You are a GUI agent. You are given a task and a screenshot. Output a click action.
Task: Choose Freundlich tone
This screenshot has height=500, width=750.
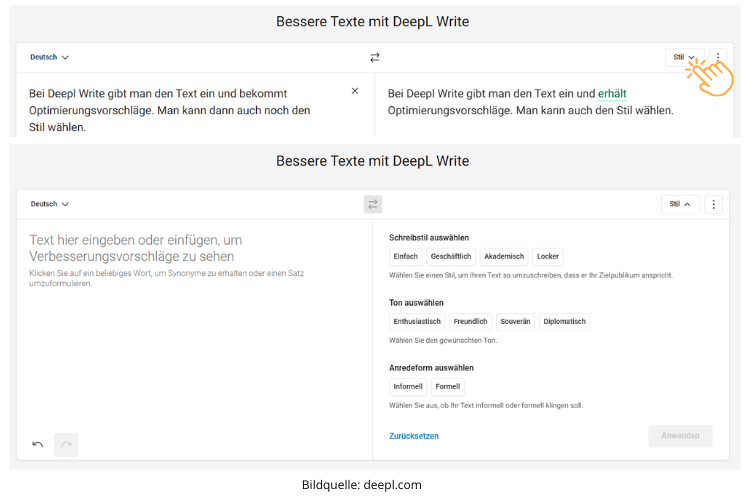tap(470, 322)
